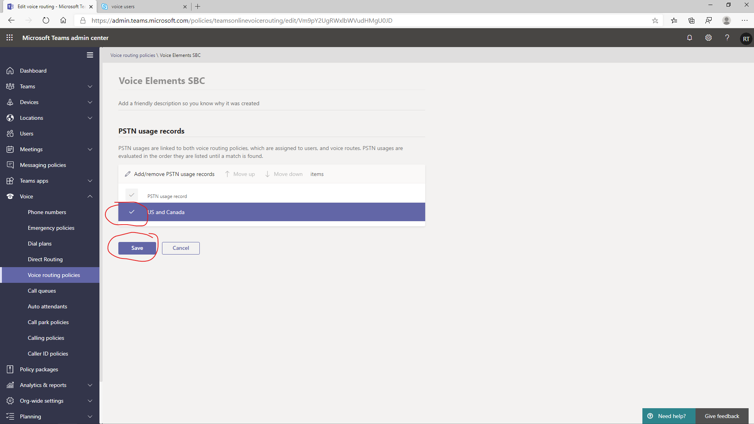Image resolution: width=754 pixels, height=424 pixels.
Task: Open the settings gear icon
Action: (708, 37)
